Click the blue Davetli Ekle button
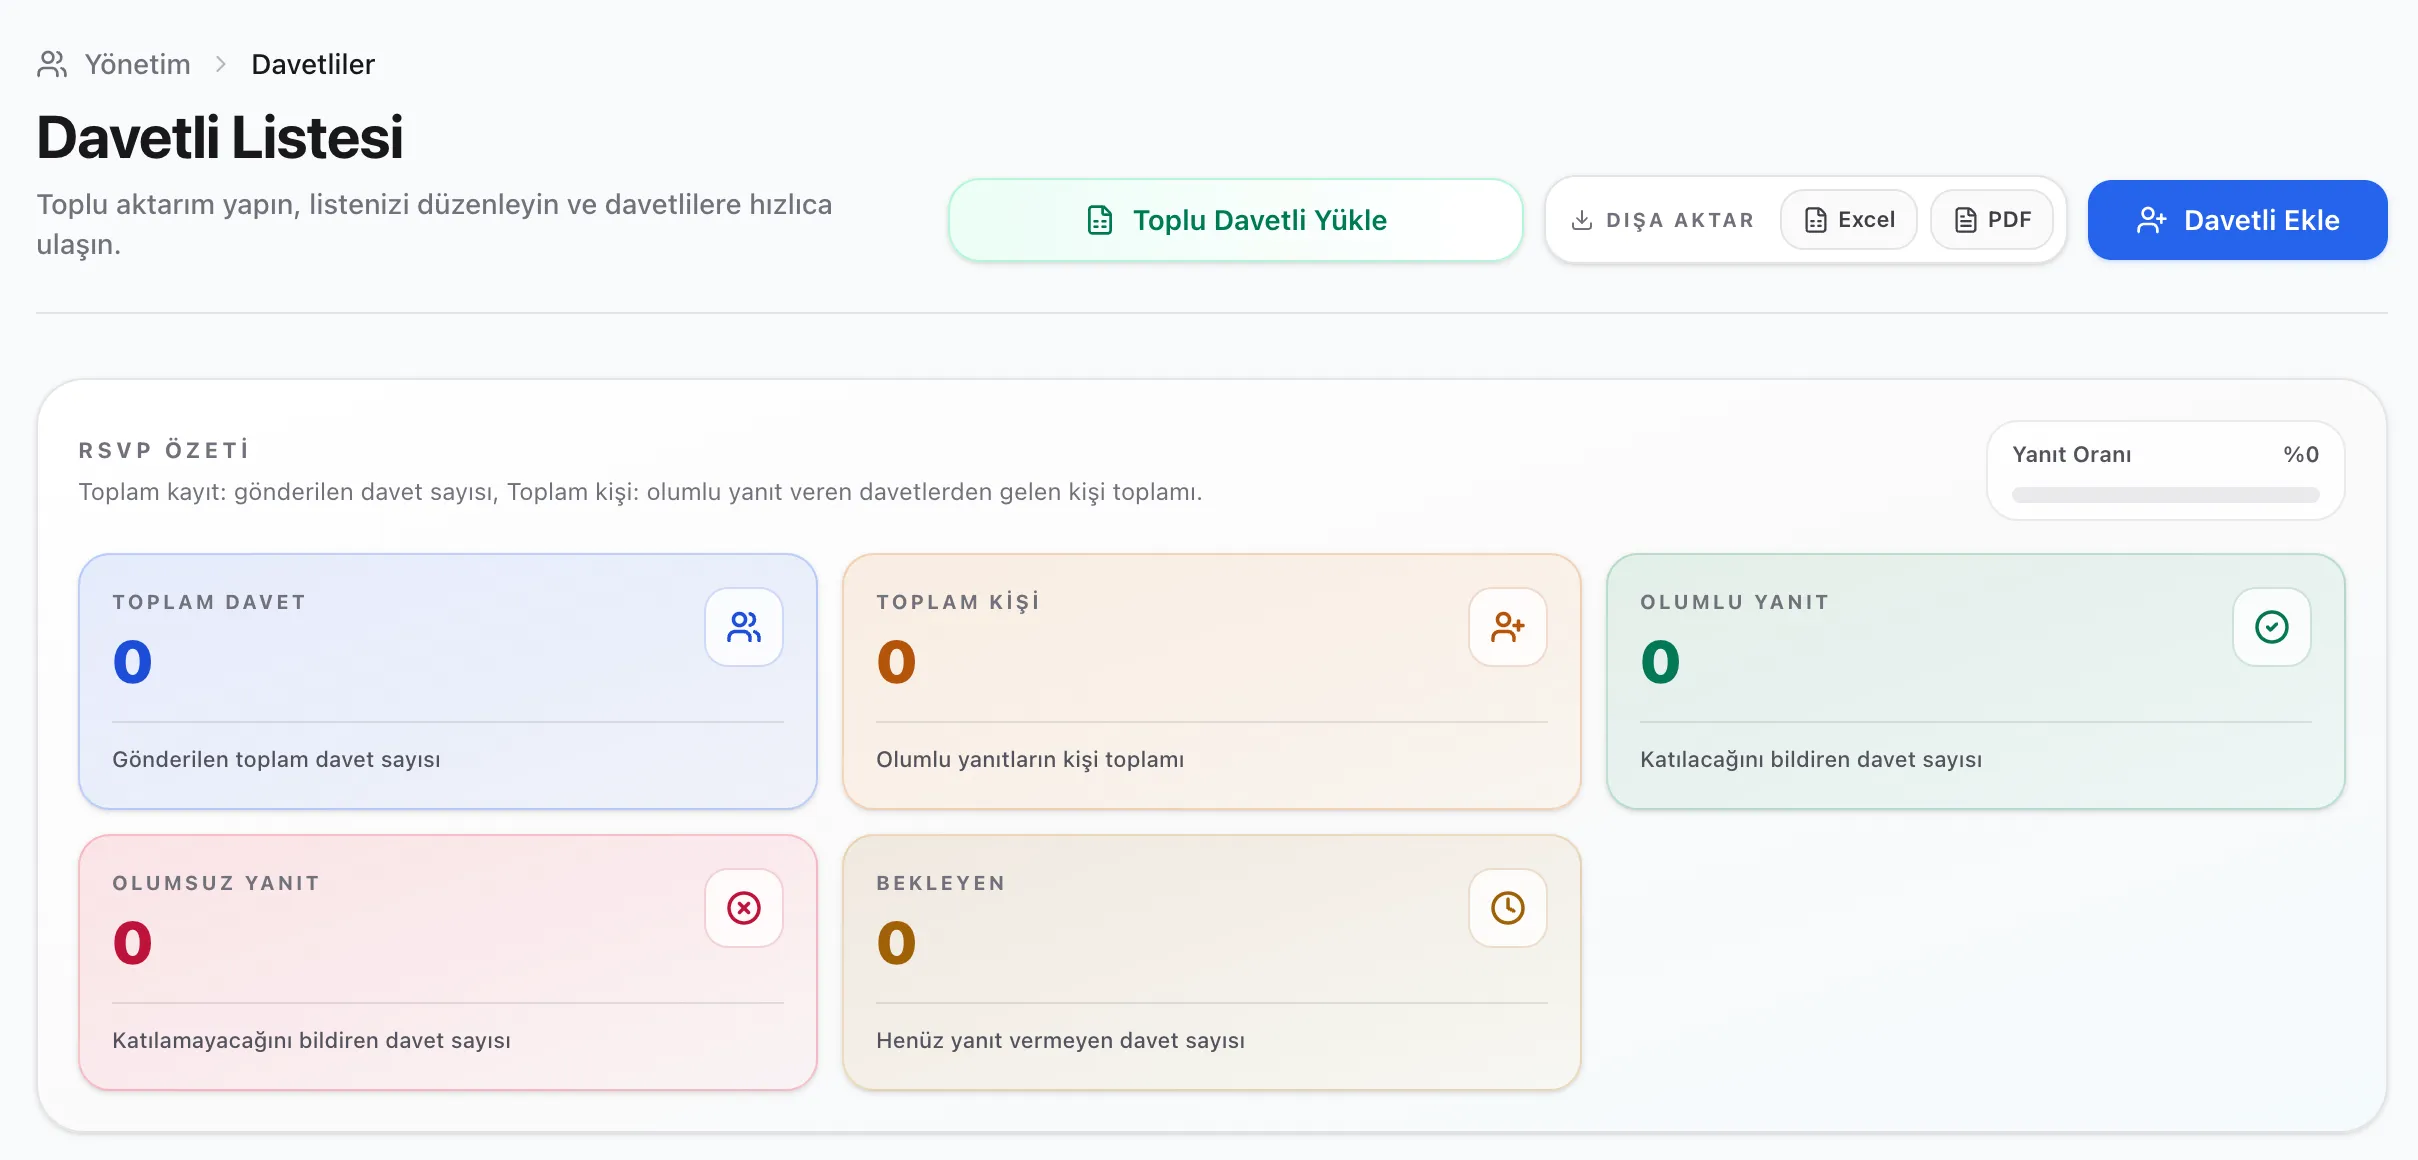Image resolution: width=2418 pixels, height=1160 pixels. [2237, 220]
